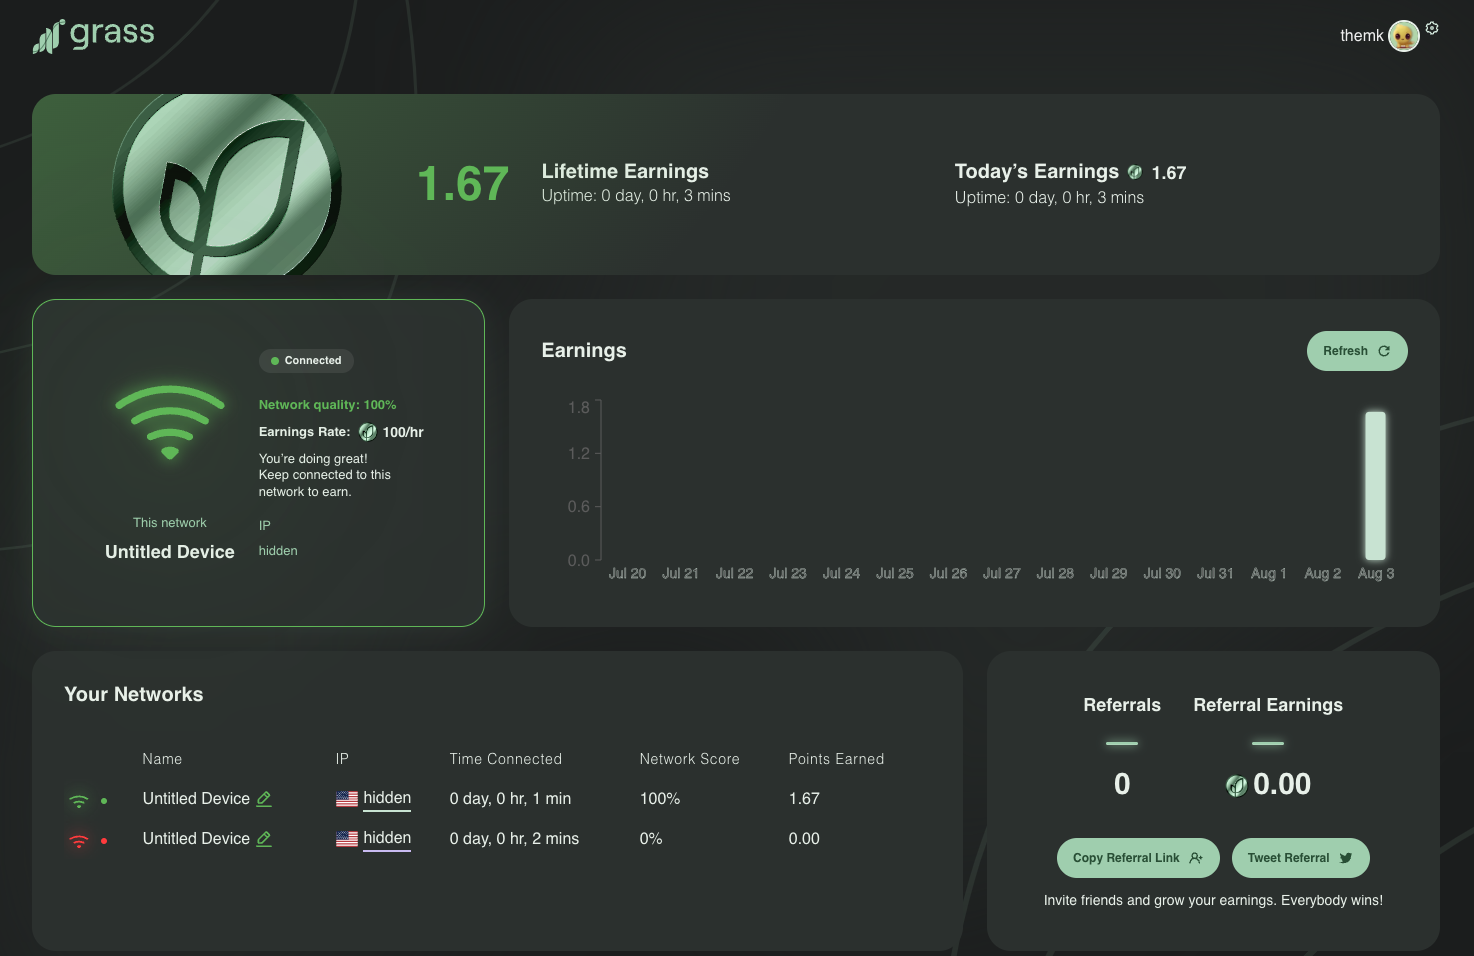Click Untitled Device name in 0% row
The image size is (1474, 956).
[196, 839]
